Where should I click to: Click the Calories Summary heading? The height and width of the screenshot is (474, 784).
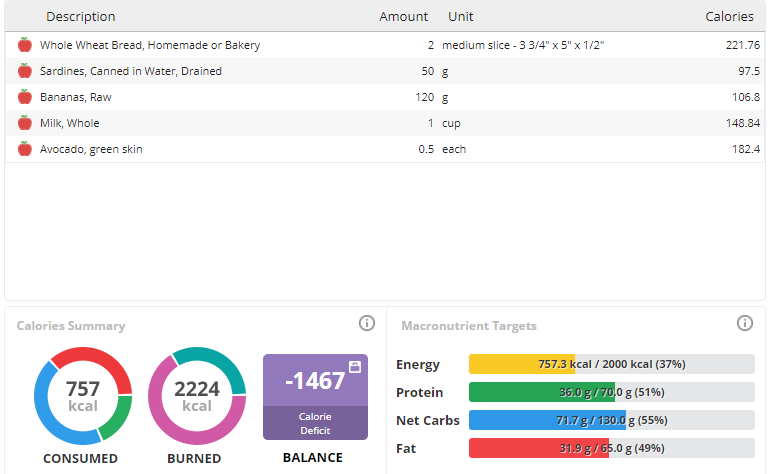(71, 326)
